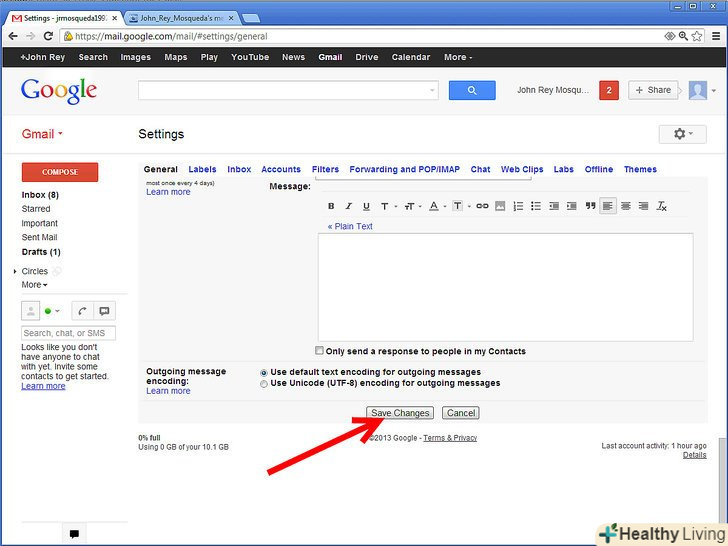Screen dimensions: 728x546
Task: Open the Chrome menu hamburger icon
Action: (x=716, y=36)
